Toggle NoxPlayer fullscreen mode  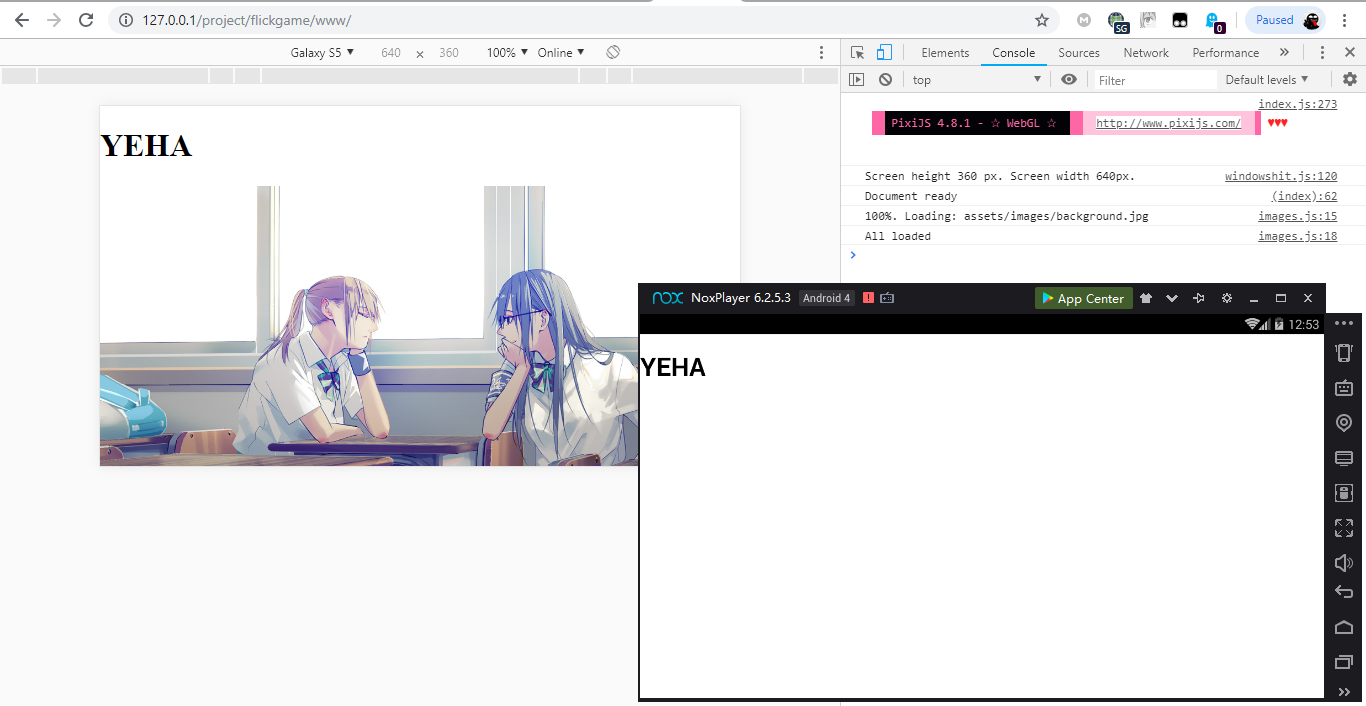pyautogui.click(x=1344, y=528)
